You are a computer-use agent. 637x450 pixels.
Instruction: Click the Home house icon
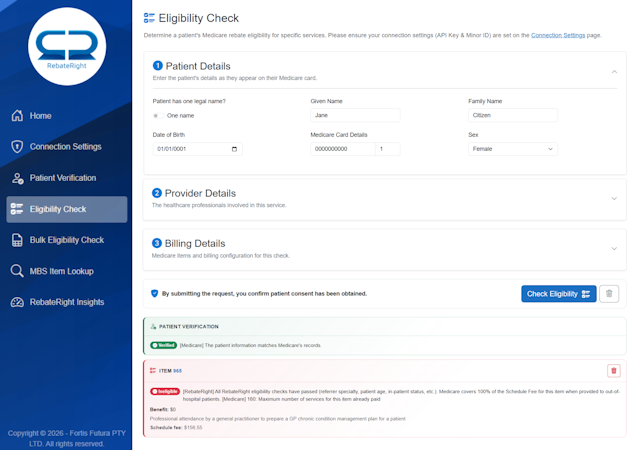[x=17, y=116]
